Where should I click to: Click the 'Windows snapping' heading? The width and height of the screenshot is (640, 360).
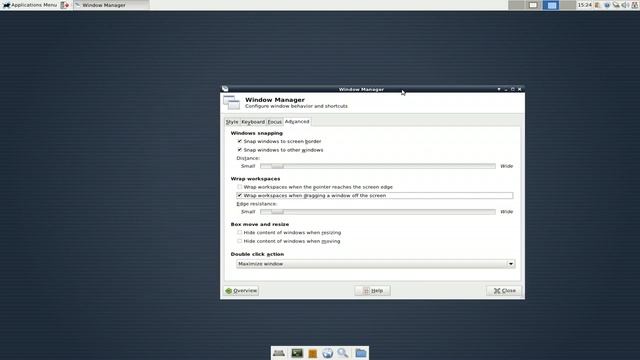point(257,133)
